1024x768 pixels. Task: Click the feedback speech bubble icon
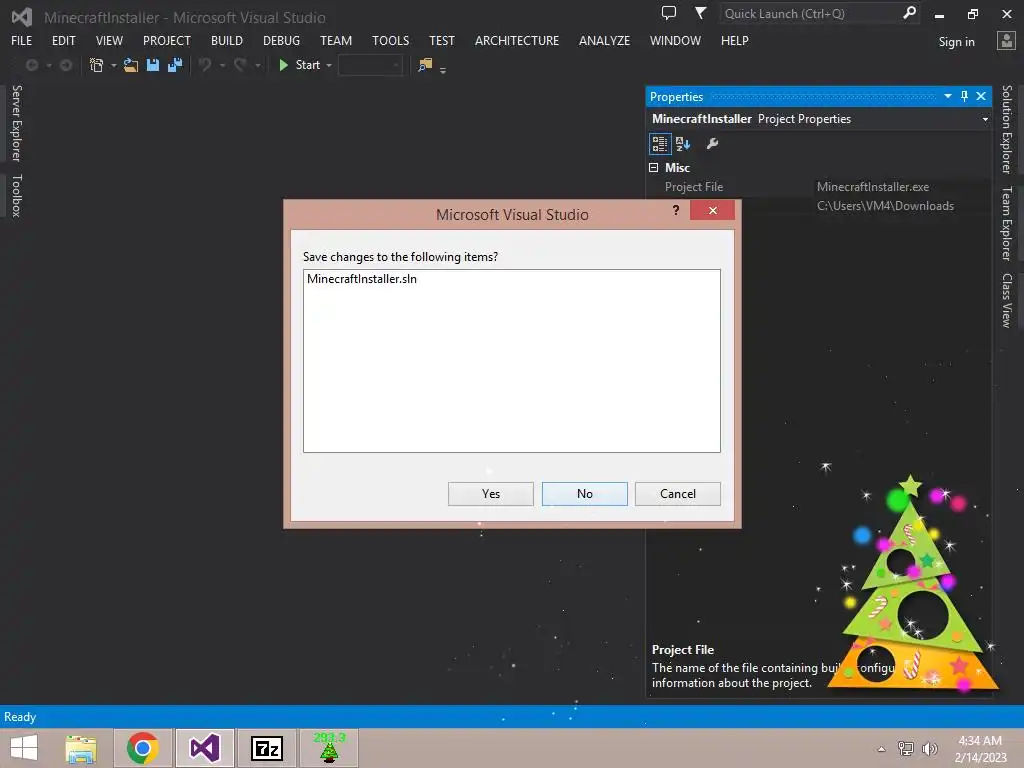(x=669, y=12)
